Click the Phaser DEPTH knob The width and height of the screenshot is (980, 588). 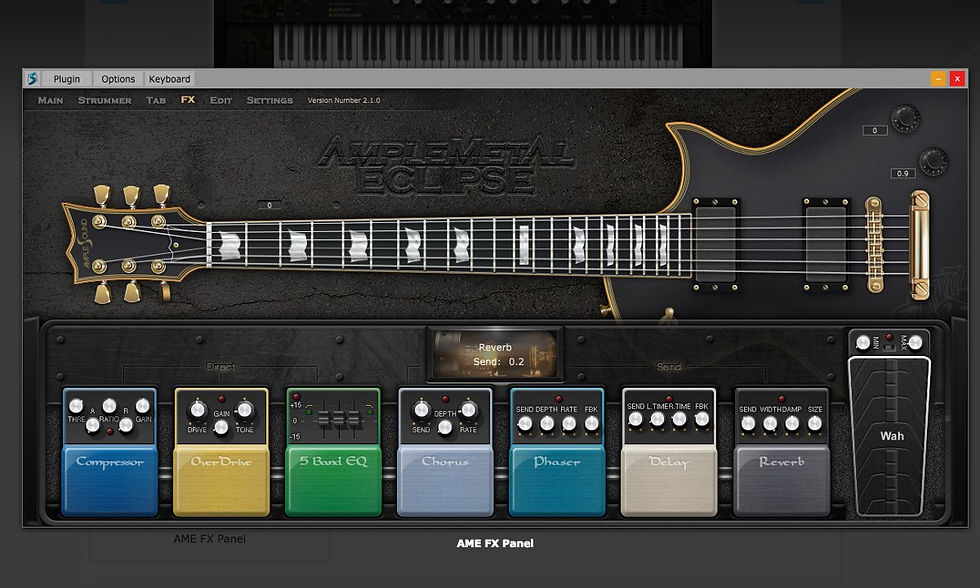tap(547, 424)
